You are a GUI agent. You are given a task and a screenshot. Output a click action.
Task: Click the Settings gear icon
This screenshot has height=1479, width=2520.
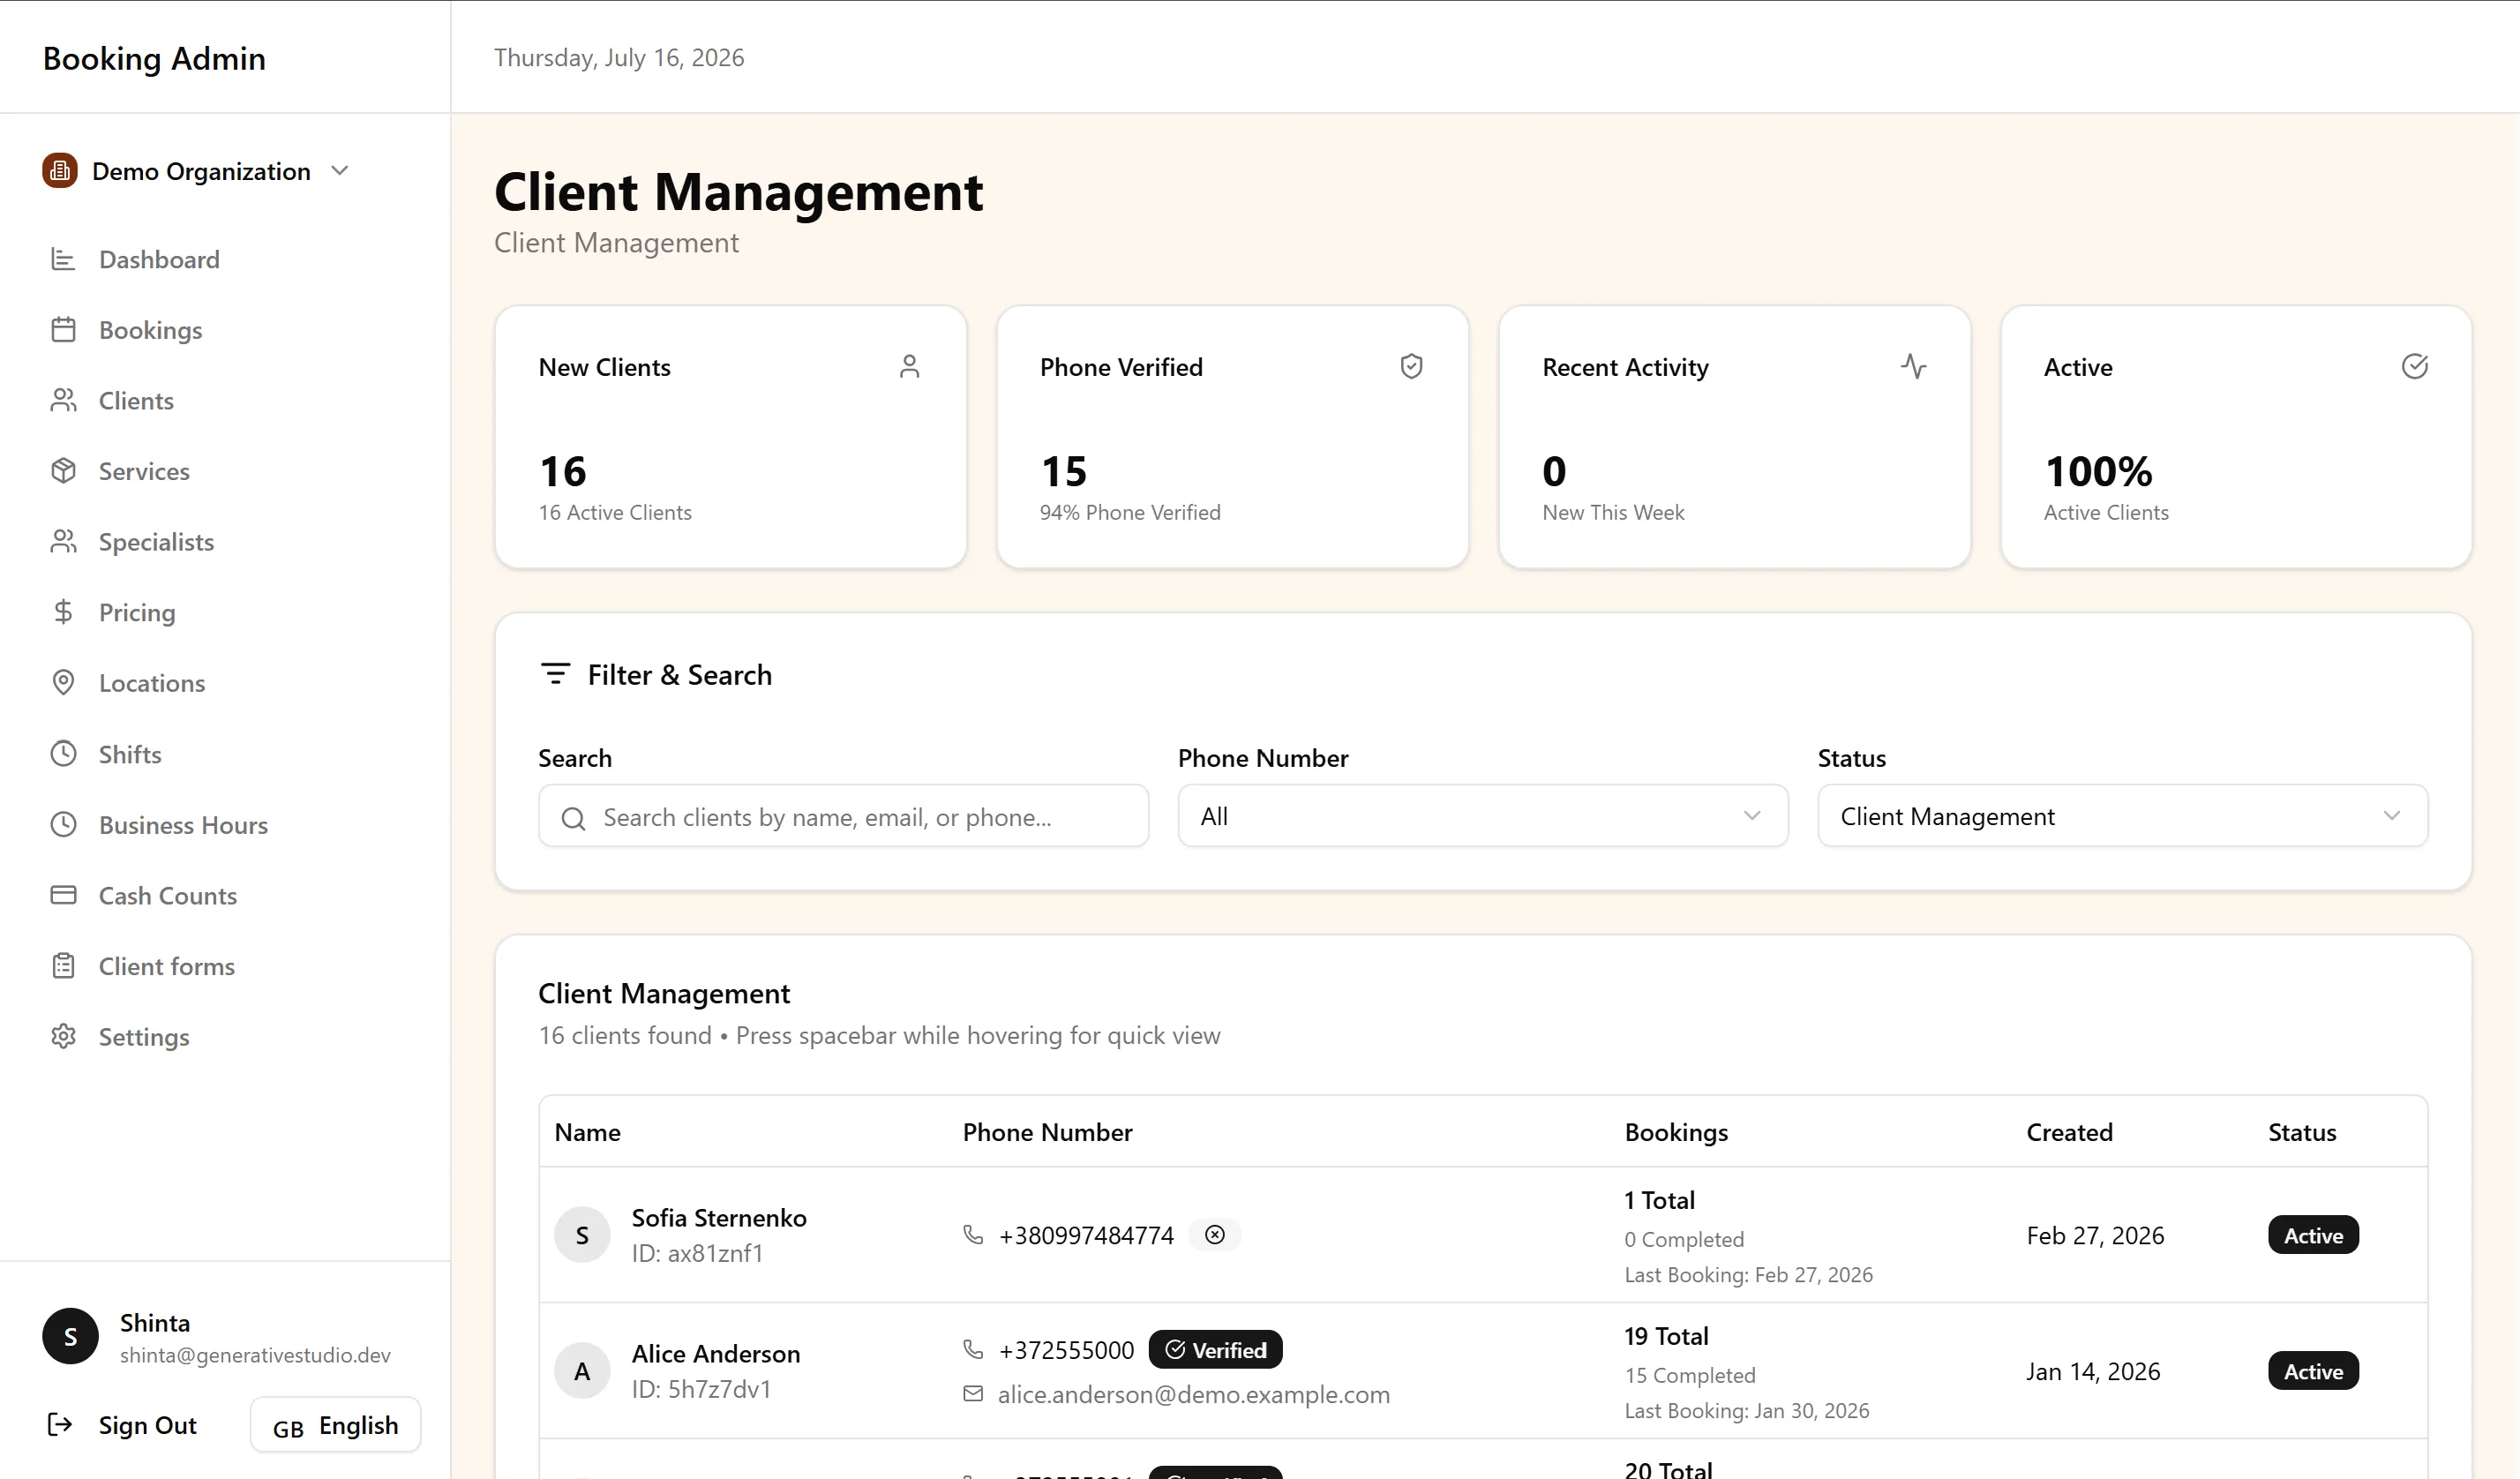[x=63, y=1036]
